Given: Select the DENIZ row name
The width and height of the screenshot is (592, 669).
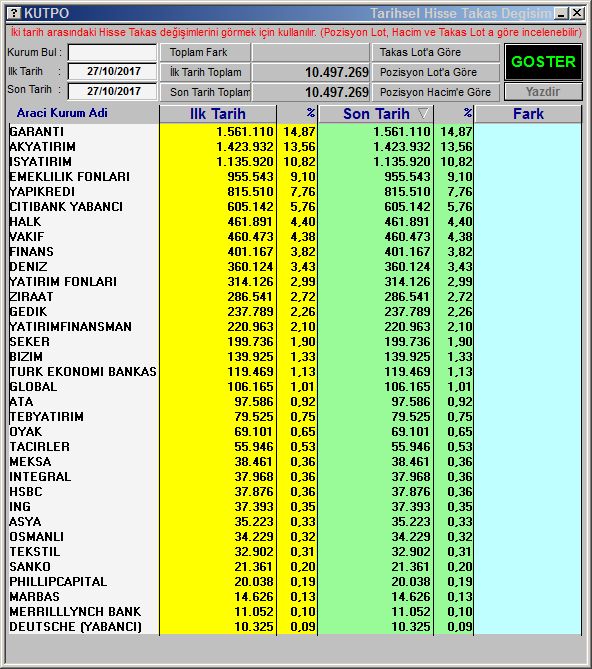Looking at the screenshot, I should 29,267.
